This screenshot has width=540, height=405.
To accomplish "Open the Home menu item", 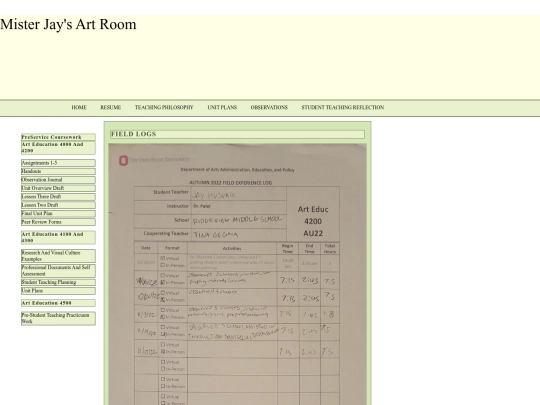I will [x=79, y=107].
